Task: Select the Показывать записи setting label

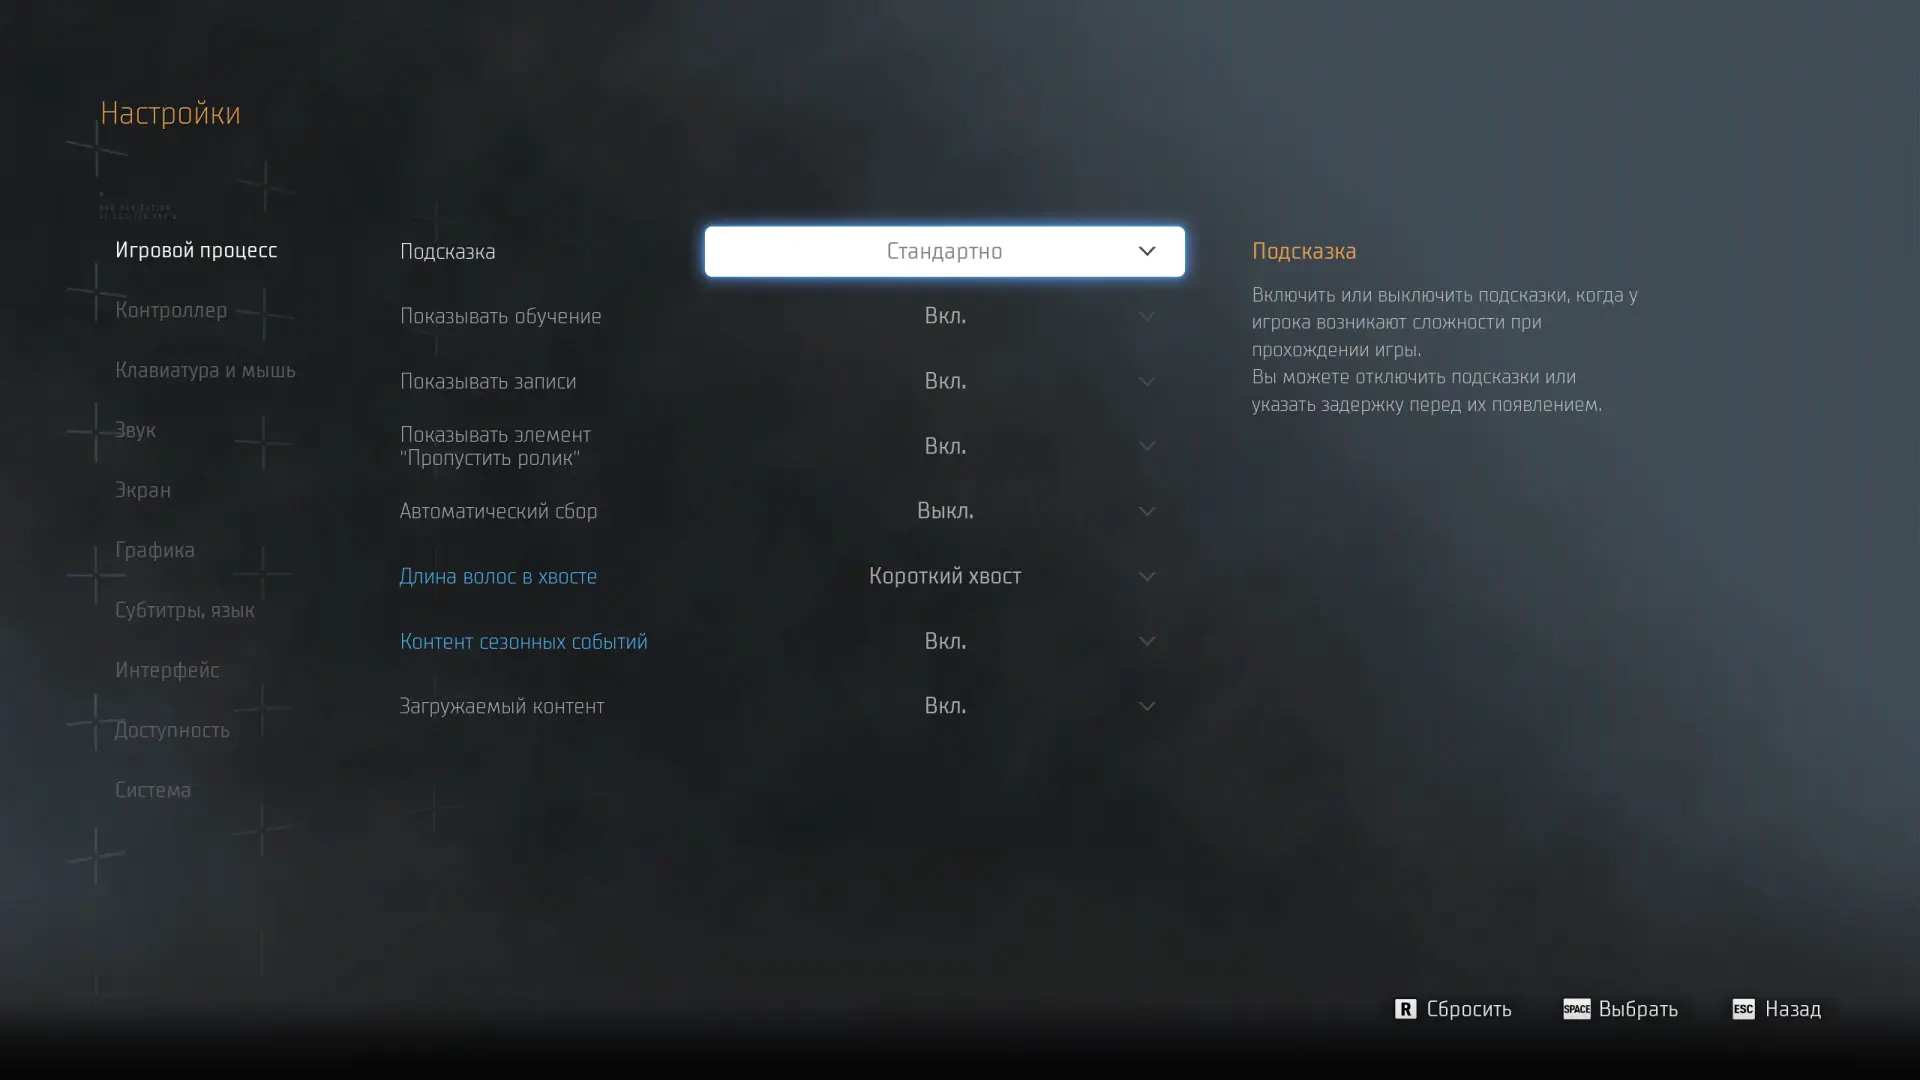Action: (x=488, y=381)
